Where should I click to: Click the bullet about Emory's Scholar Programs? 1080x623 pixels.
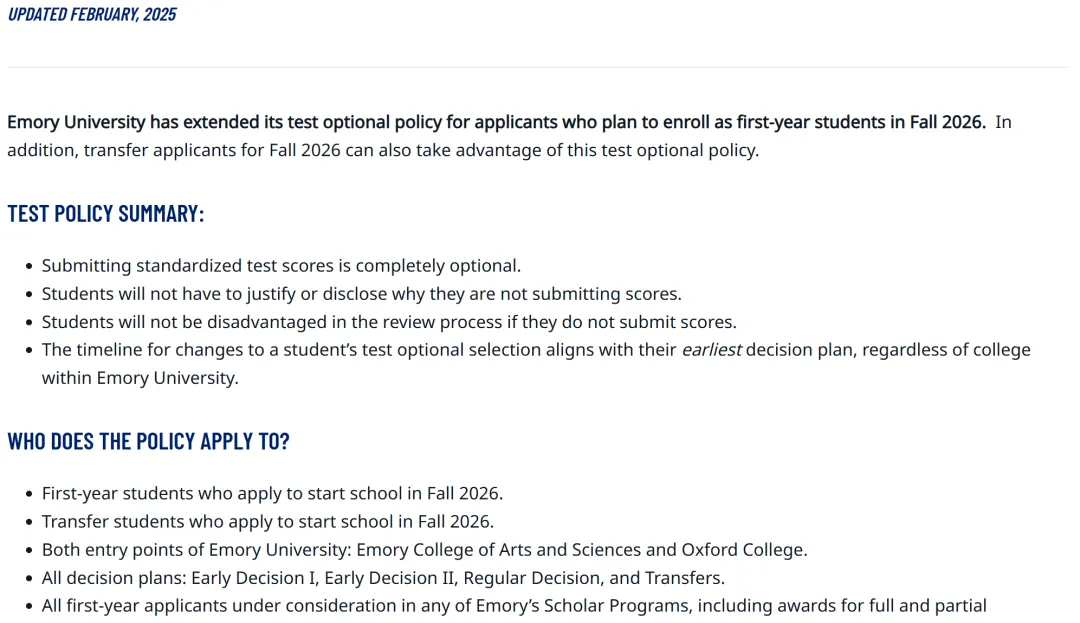point(514,605)
